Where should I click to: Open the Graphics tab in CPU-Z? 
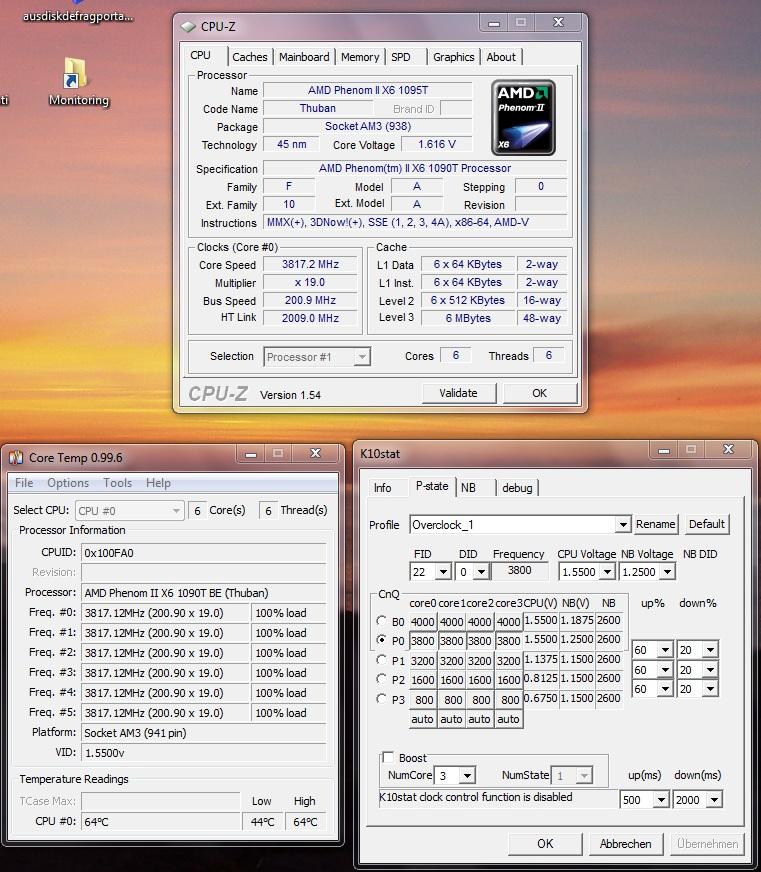click(x=453, y=57)
